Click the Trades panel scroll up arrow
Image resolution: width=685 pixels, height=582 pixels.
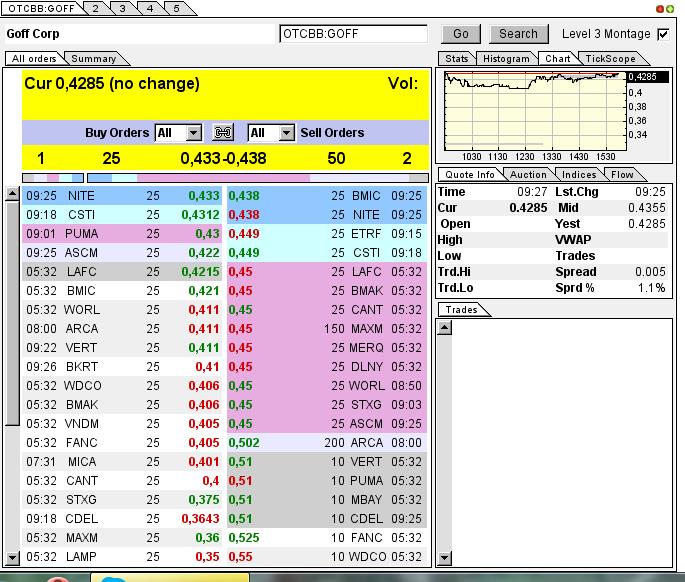444,327
